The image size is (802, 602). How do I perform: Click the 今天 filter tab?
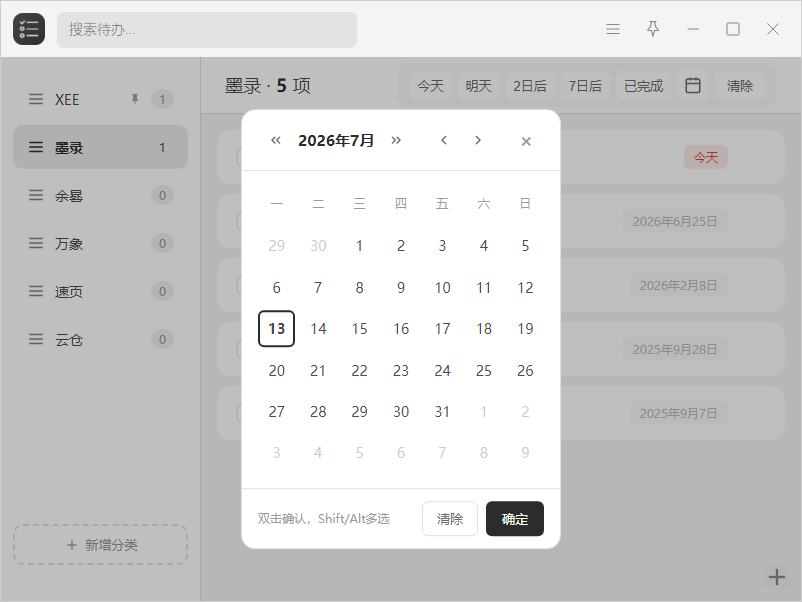coord(430,85)
